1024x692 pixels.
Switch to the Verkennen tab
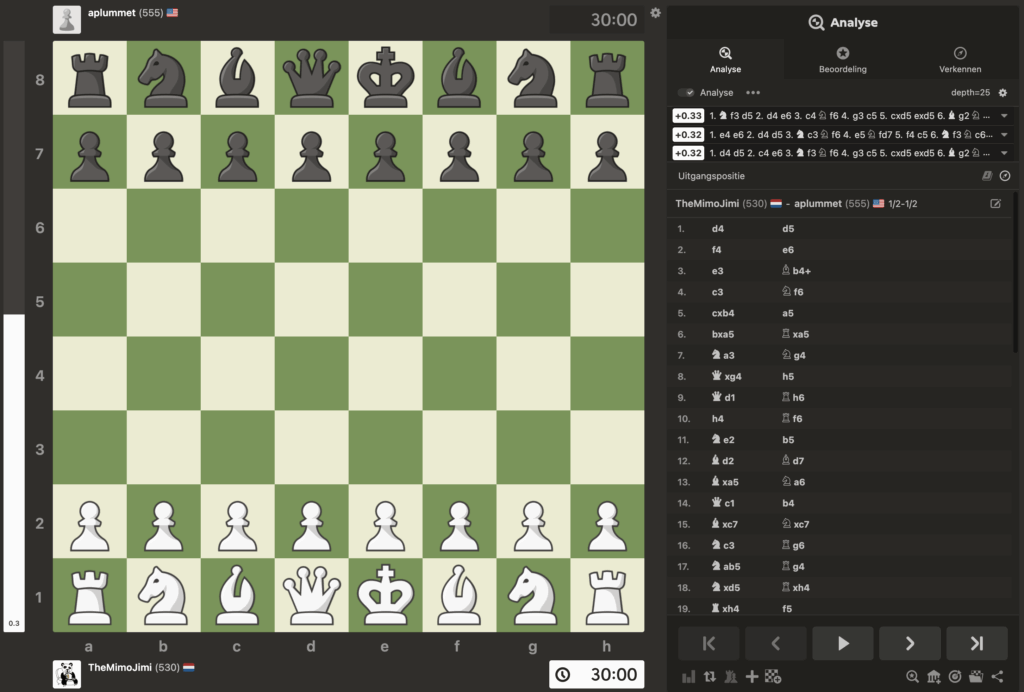pyautogui.click(x=959, y=60)
